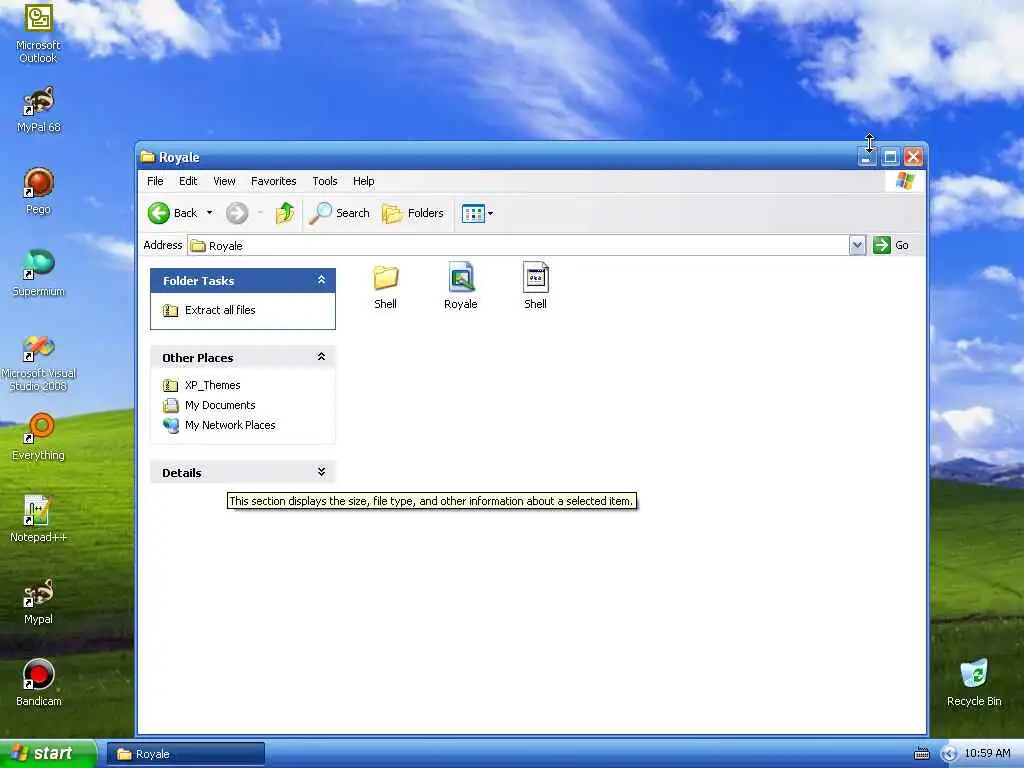
Task: Click the greyed Forward arrow icon
Action: [237, 213]
